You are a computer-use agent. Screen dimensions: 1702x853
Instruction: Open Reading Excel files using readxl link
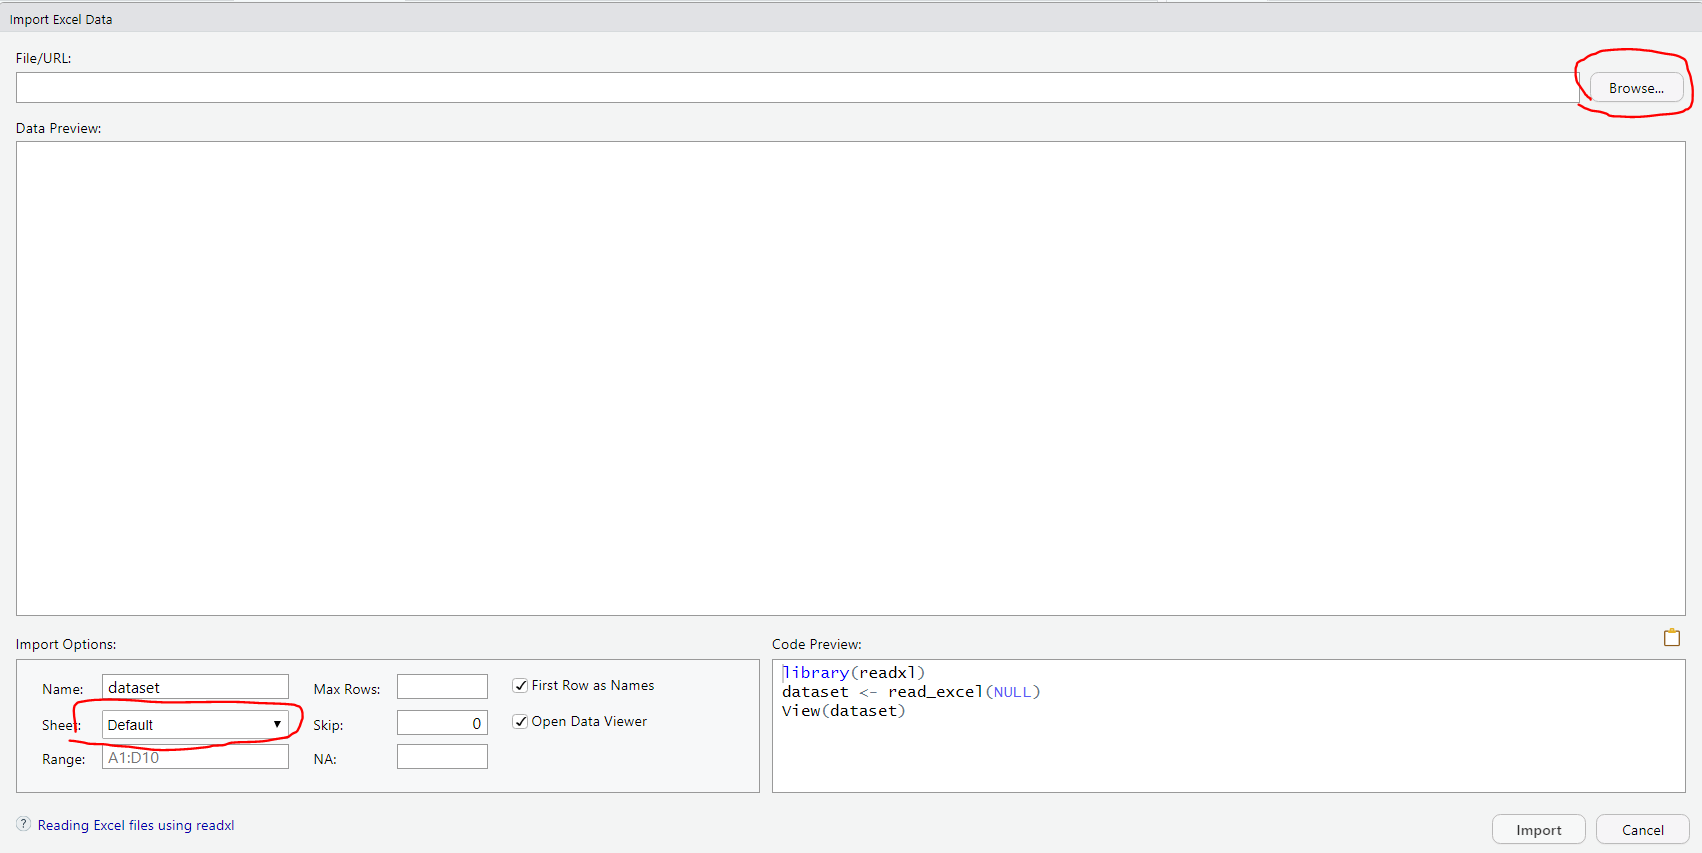[x=136, y=825]
